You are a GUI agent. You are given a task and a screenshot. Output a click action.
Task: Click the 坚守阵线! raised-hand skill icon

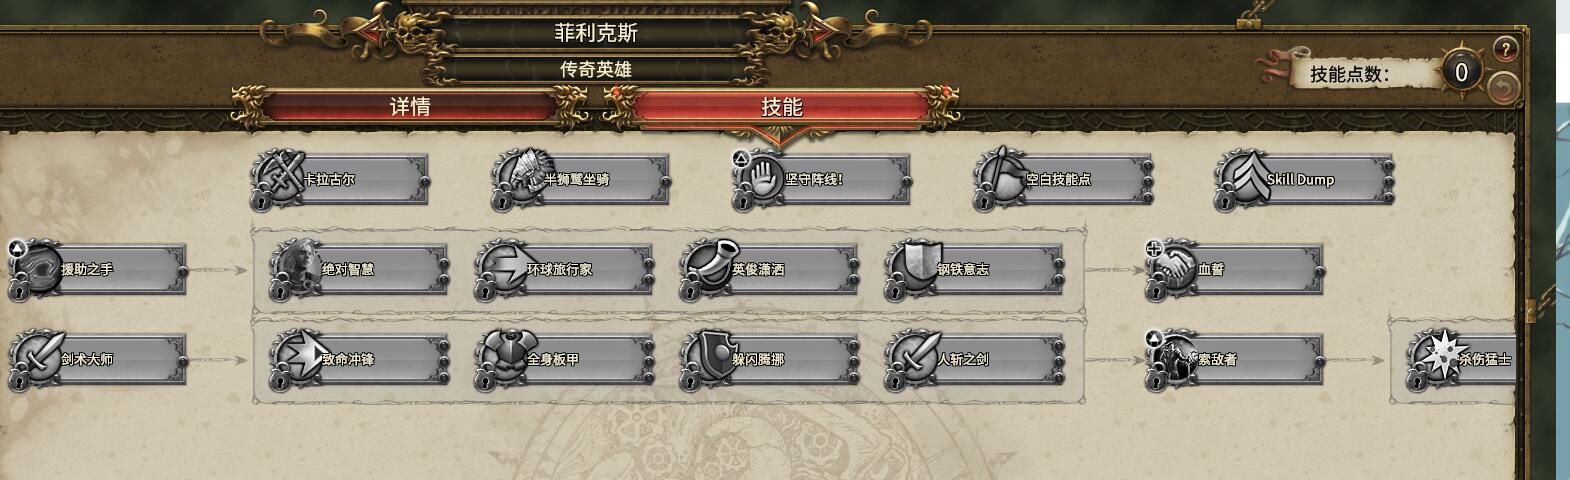pyautogui.click(x=761, y=176)
